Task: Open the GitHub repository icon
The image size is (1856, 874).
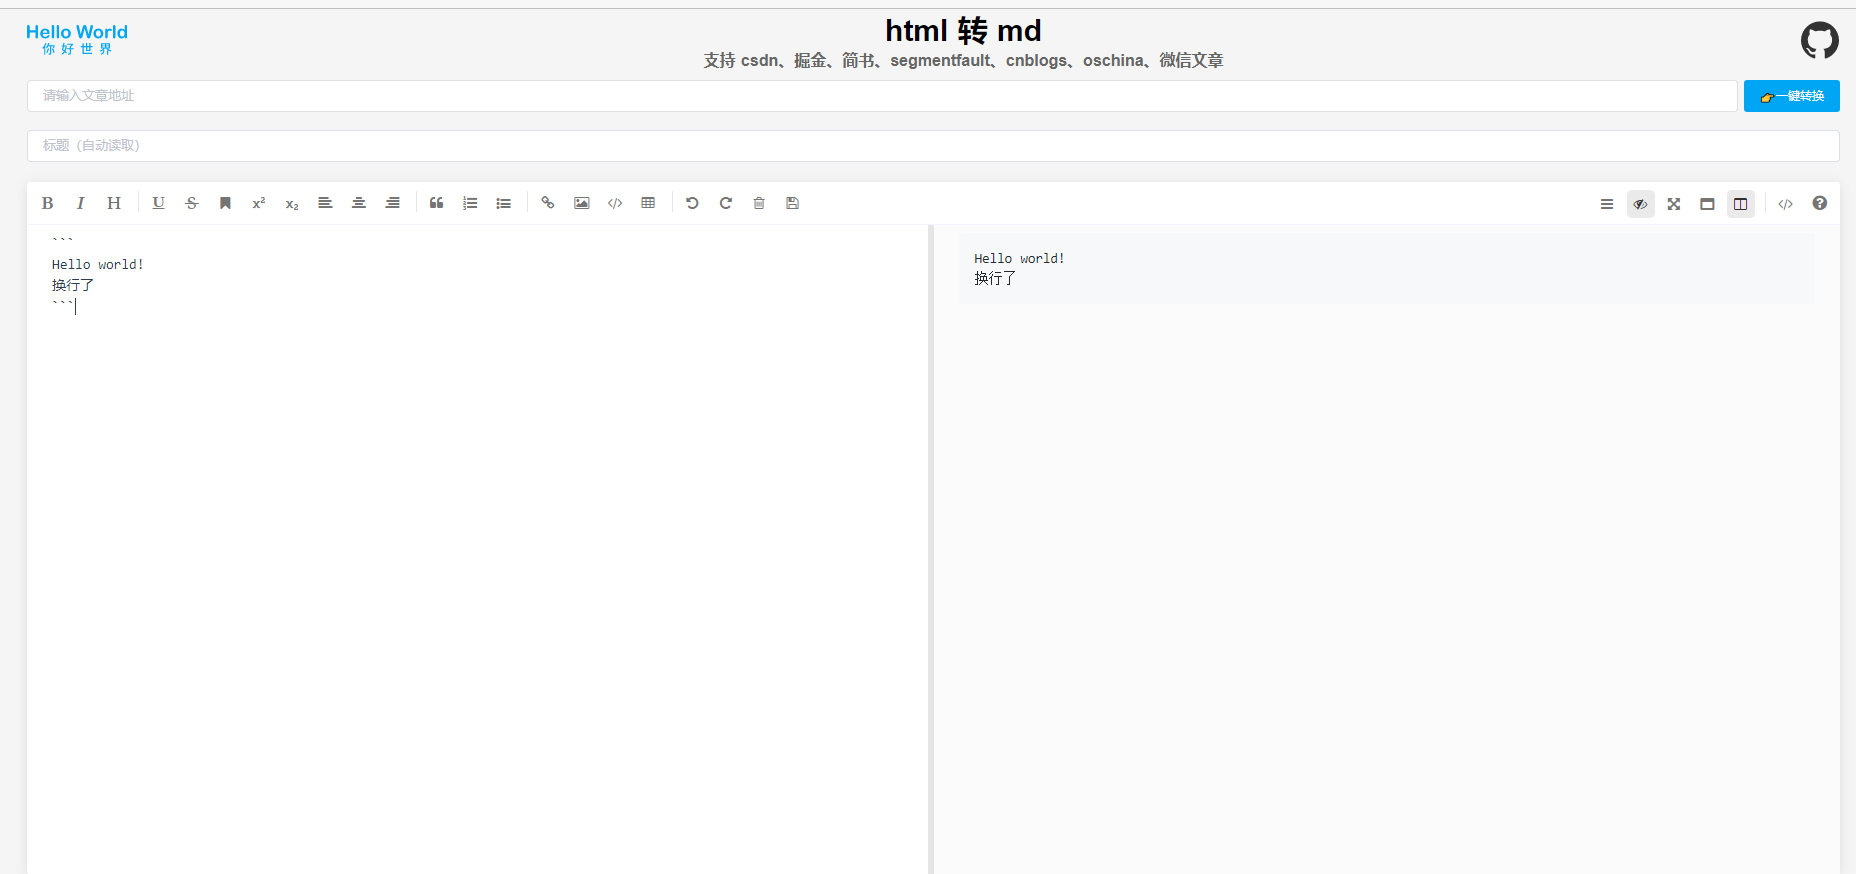Action: pos(1820,40)
